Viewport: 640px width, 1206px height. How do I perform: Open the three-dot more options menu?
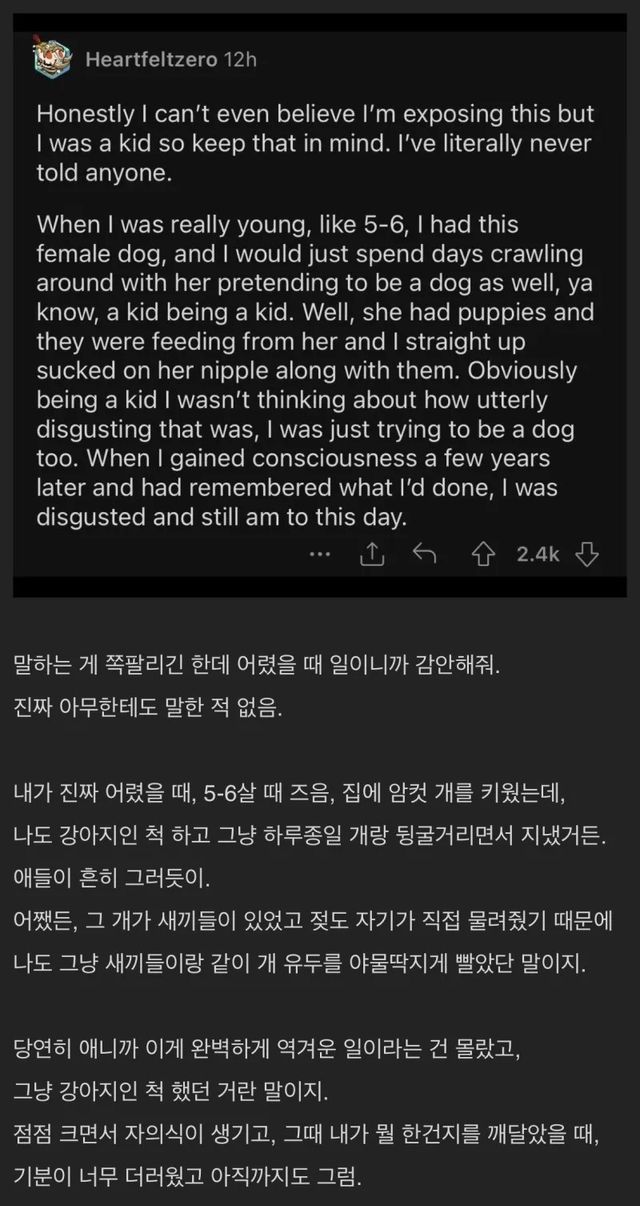[x=319, y=553]
